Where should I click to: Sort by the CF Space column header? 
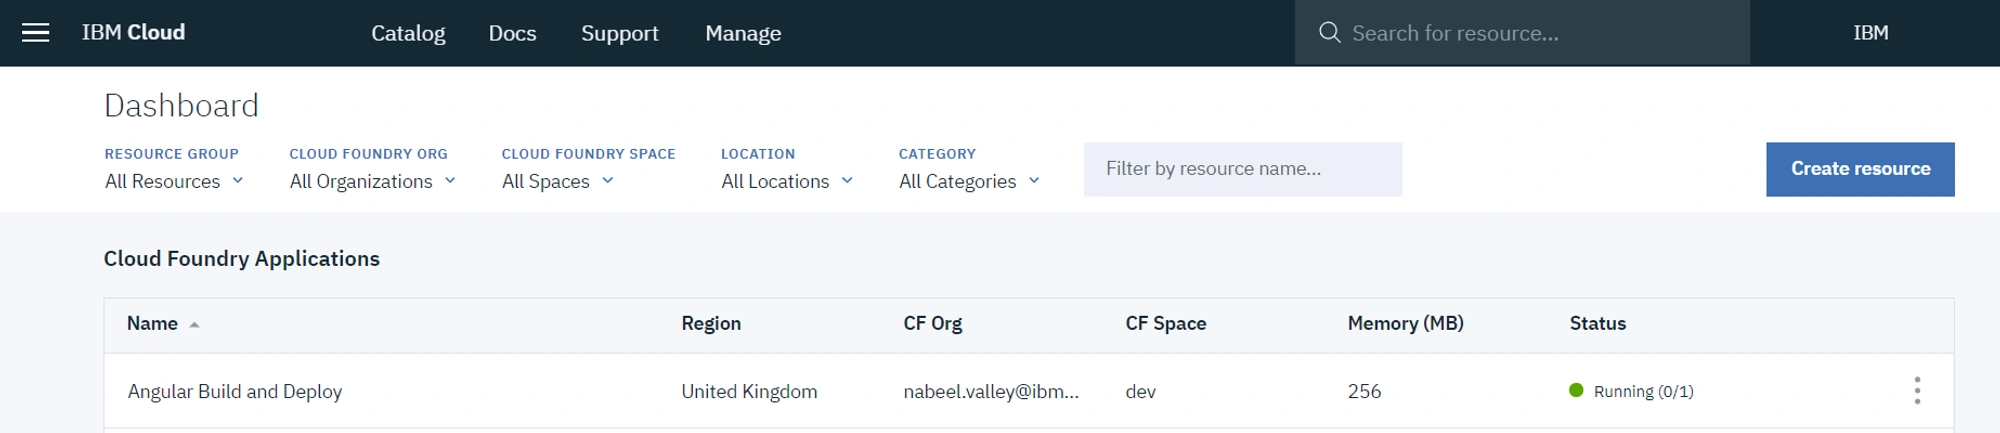[1166, 324]
